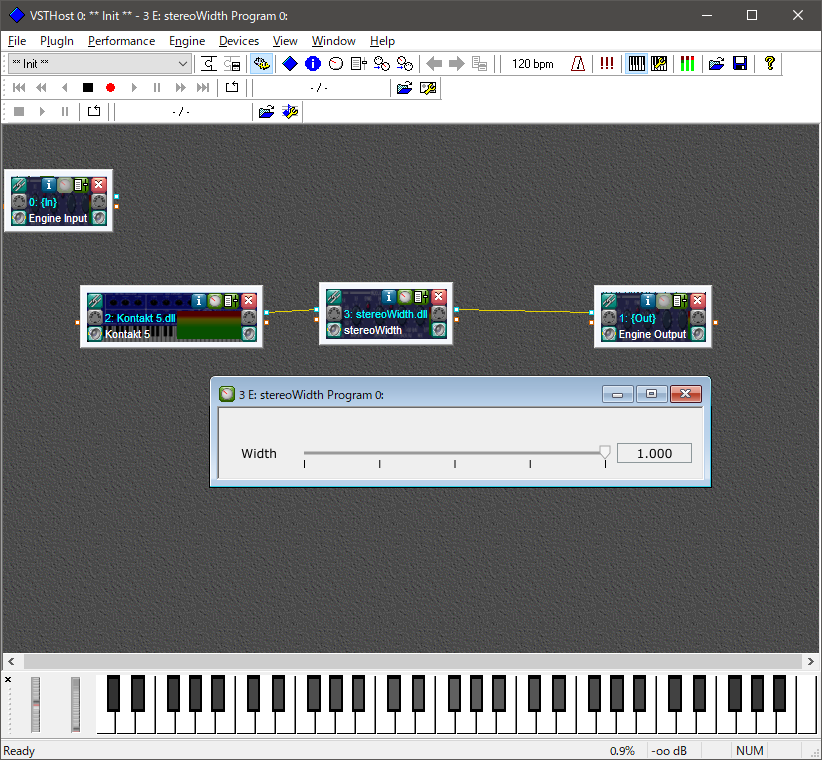Click the Width value field showing 1.000
822x760 pixels.
click(654, 453)
